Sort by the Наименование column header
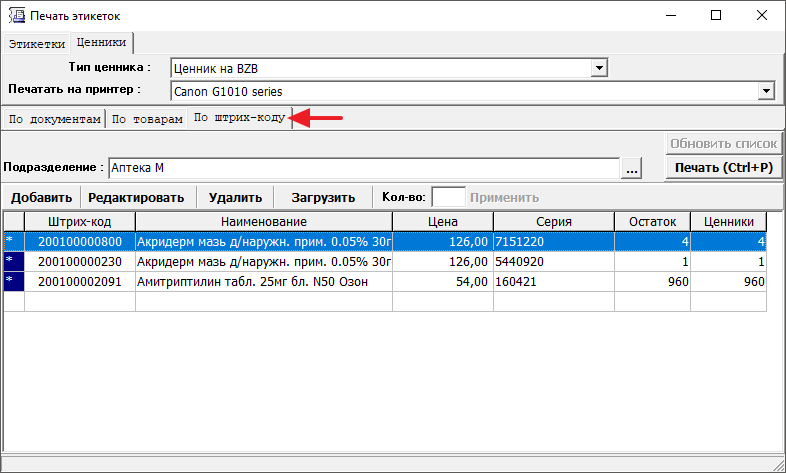This screenshot has height=473, width=786. click(x=264, y=222)
